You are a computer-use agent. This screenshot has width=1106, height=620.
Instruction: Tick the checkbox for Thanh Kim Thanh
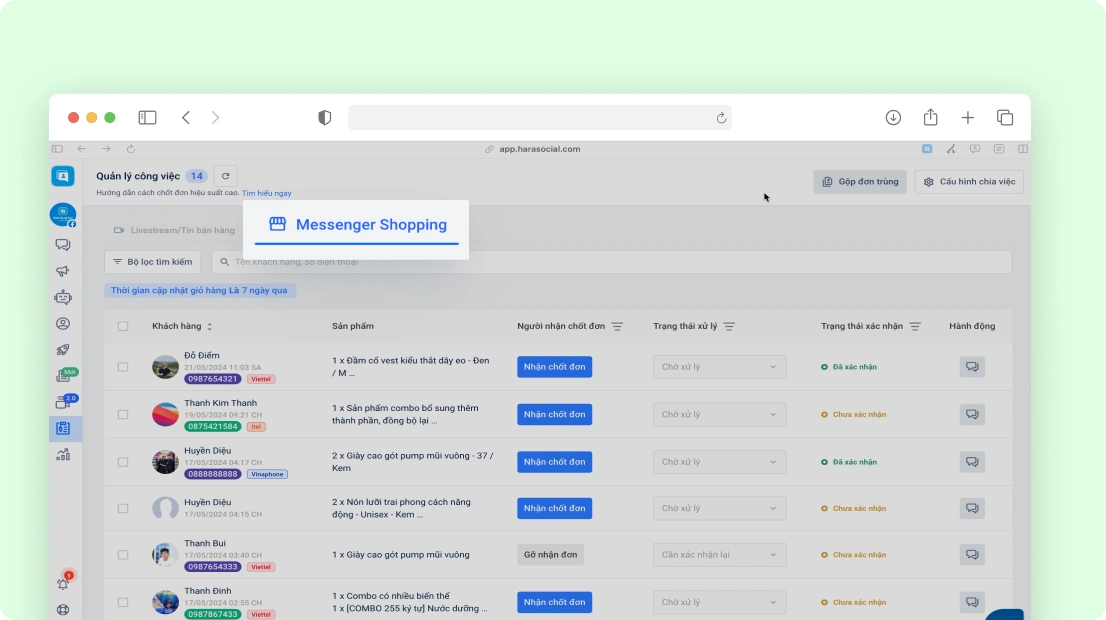point(123,414)
